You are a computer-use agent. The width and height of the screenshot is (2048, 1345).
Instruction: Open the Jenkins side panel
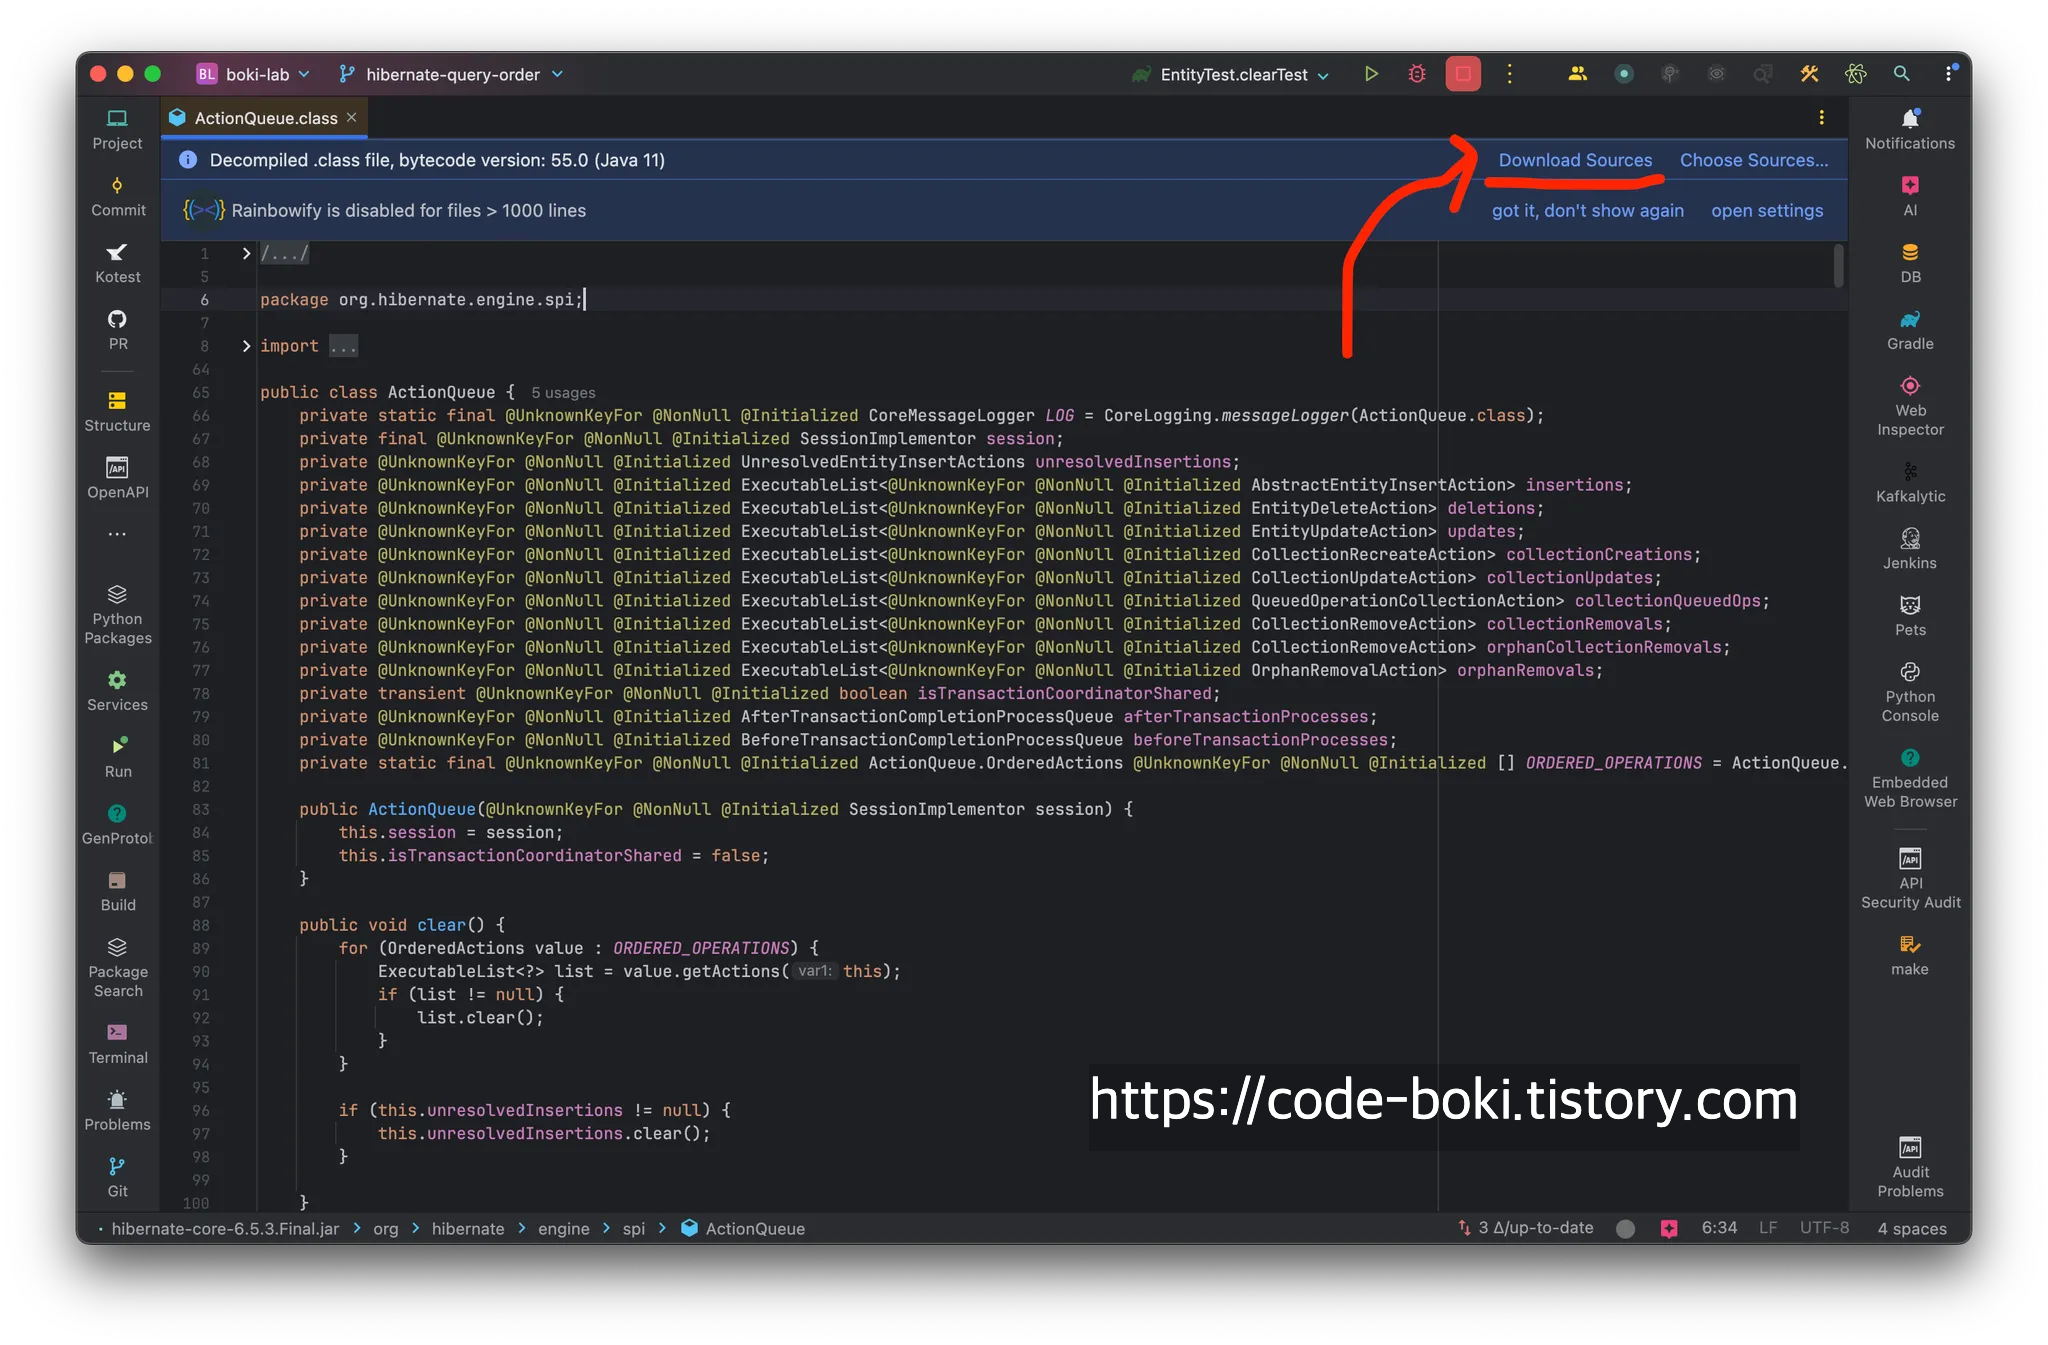(1909, 548)
